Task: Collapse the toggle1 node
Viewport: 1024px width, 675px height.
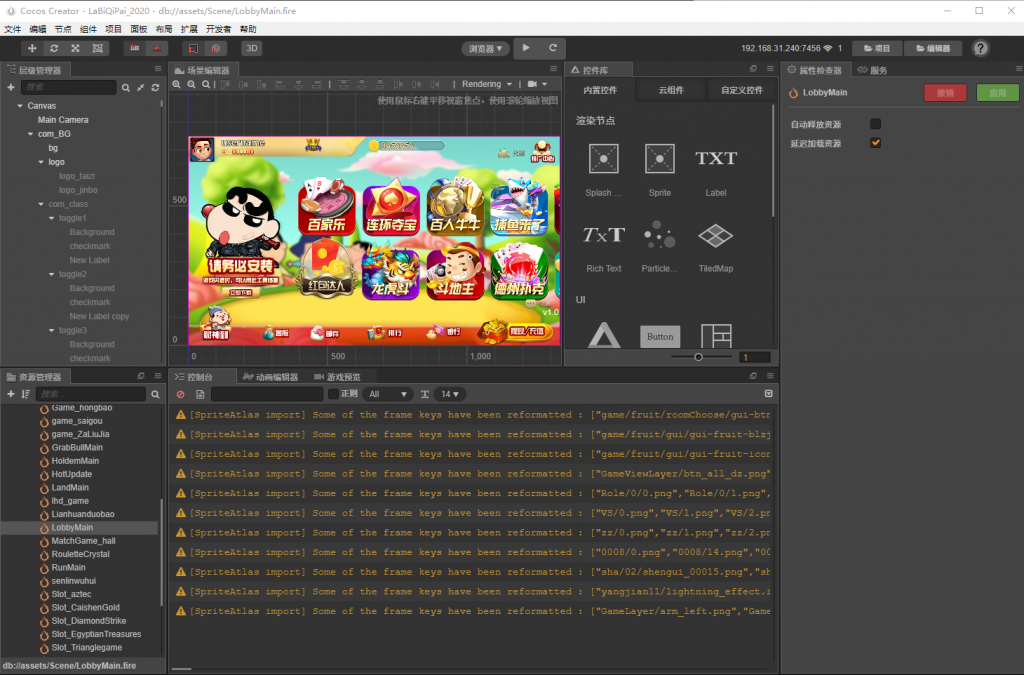Action: click(51, 218)
